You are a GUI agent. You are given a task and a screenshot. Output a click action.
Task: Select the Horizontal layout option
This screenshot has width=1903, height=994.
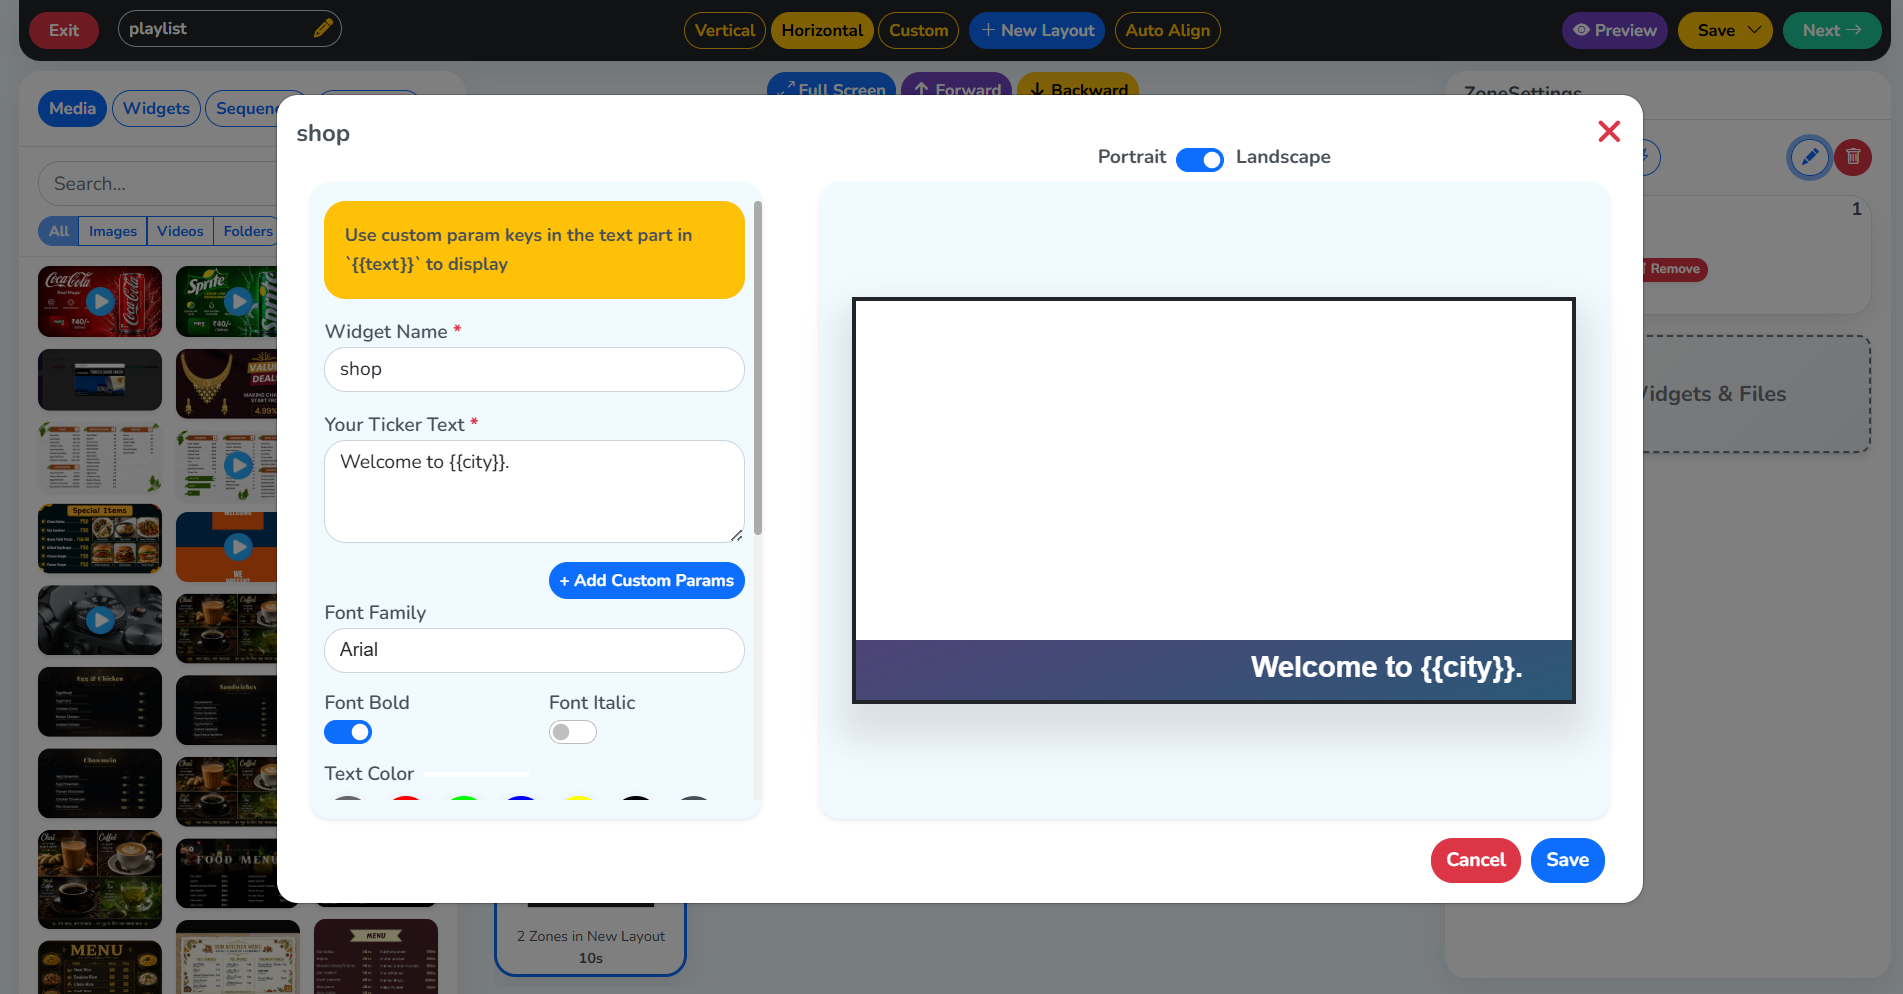[x=822, y=30]
